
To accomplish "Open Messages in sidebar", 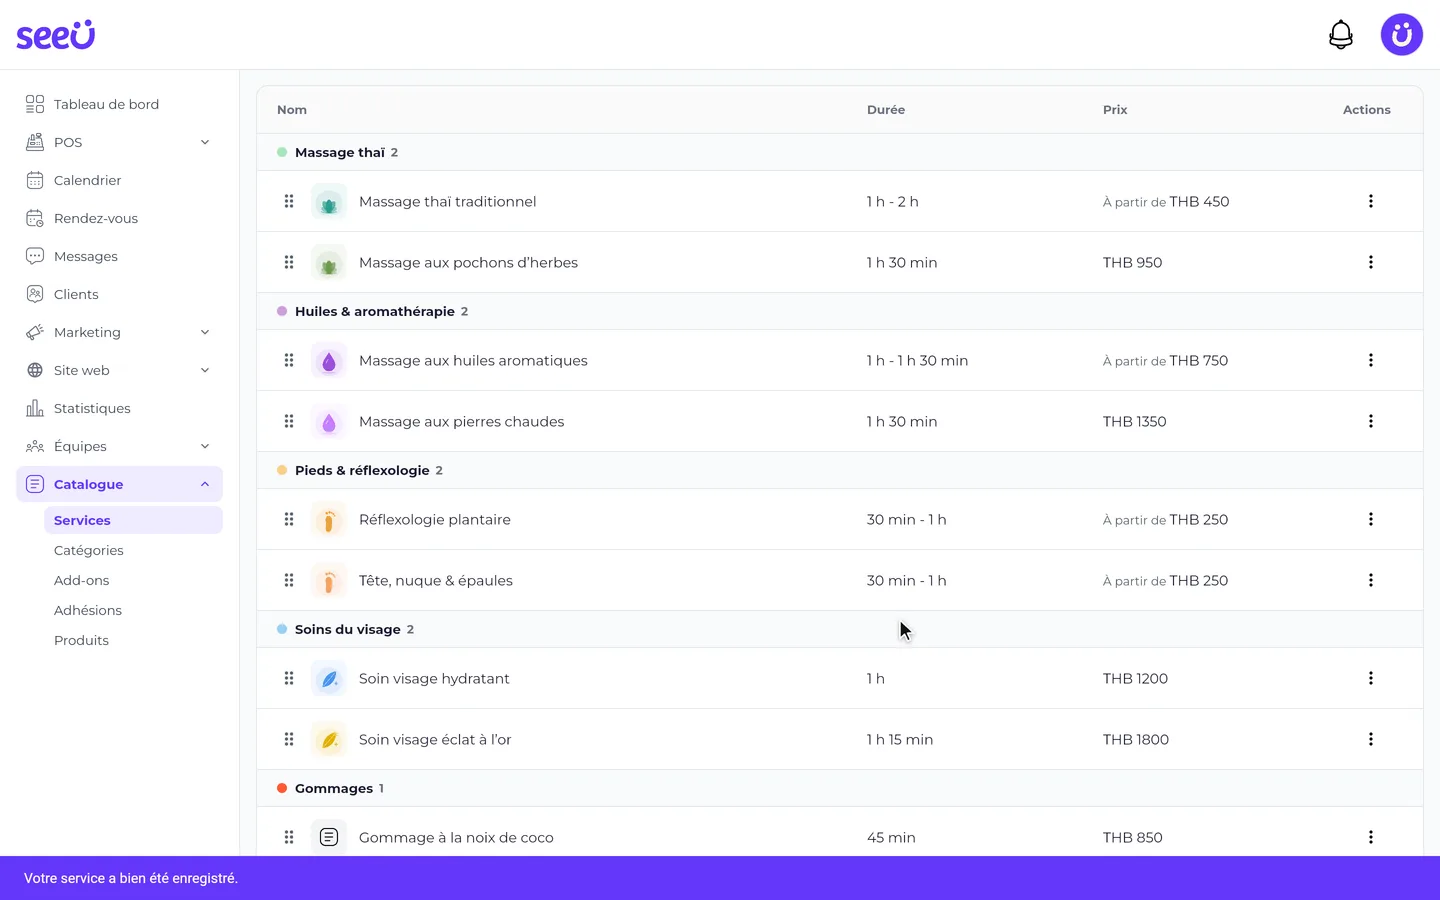I will click(119, 256).
